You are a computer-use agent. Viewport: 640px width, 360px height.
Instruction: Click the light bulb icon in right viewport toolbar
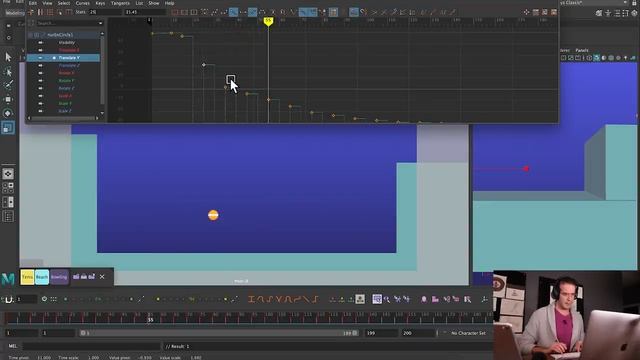(625, 58)
